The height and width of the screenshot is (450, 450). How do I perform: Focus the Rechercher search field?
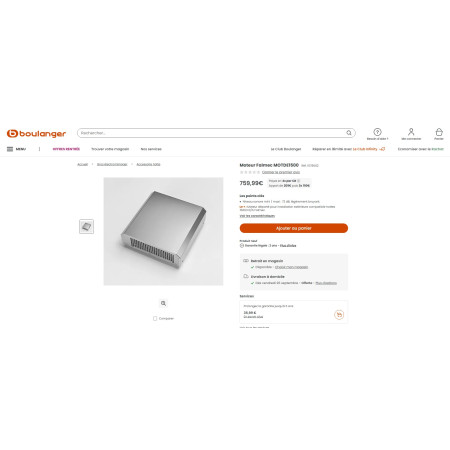(x=216, y=133)
